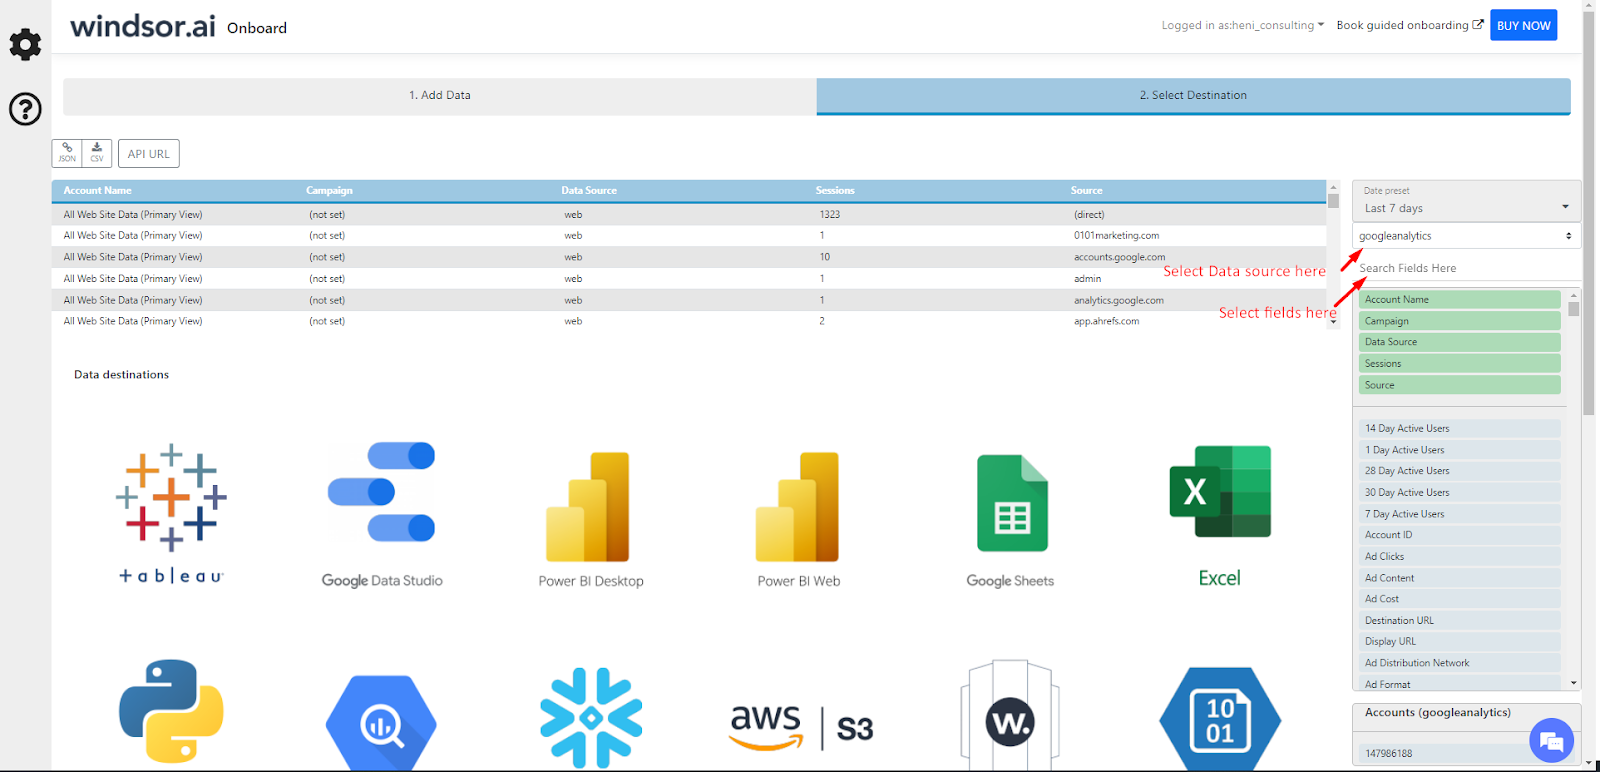Viewport: 1600px width, 772px height.
Task: Add the 1 Day Active Users field
Action: tap(1460, 450)
